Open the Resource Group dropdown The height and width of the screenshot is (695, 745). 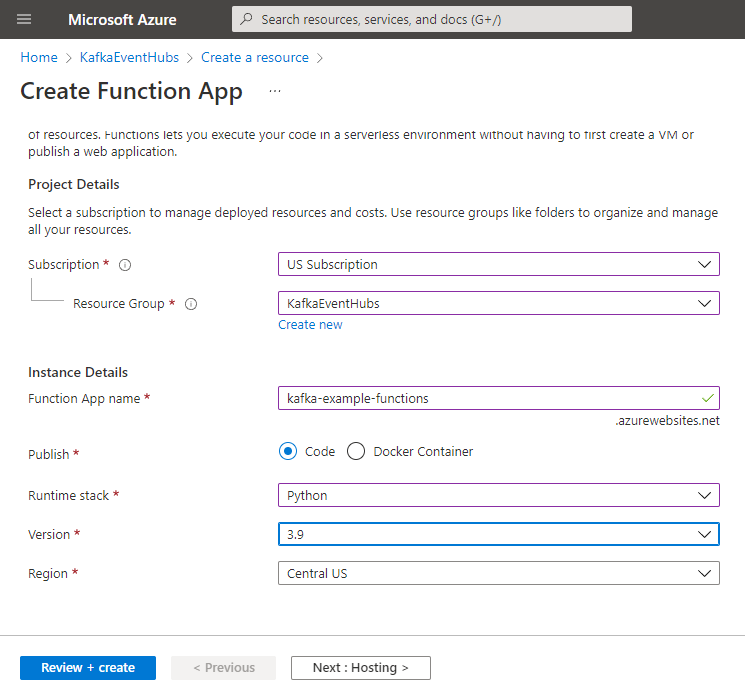[x=498, y=303]
